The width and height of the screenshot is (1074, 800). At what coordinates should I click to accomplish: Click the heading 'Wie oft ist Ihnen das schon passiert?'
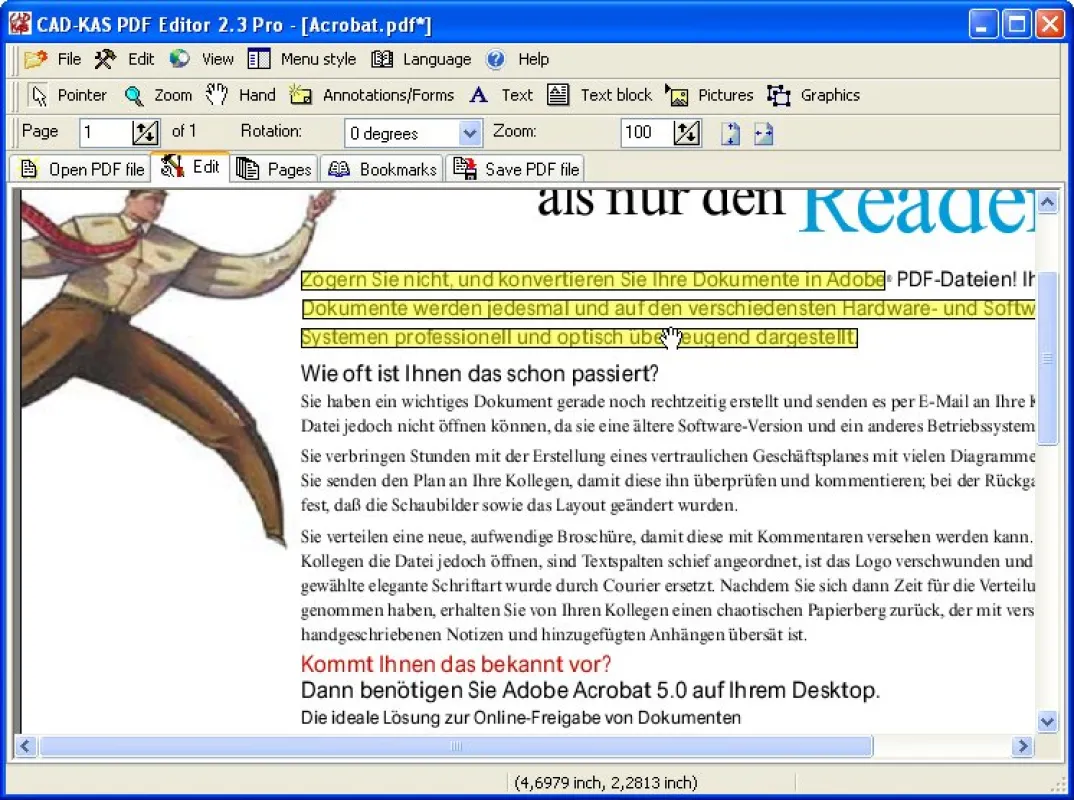pyautogui.click(x=479, y=374)
